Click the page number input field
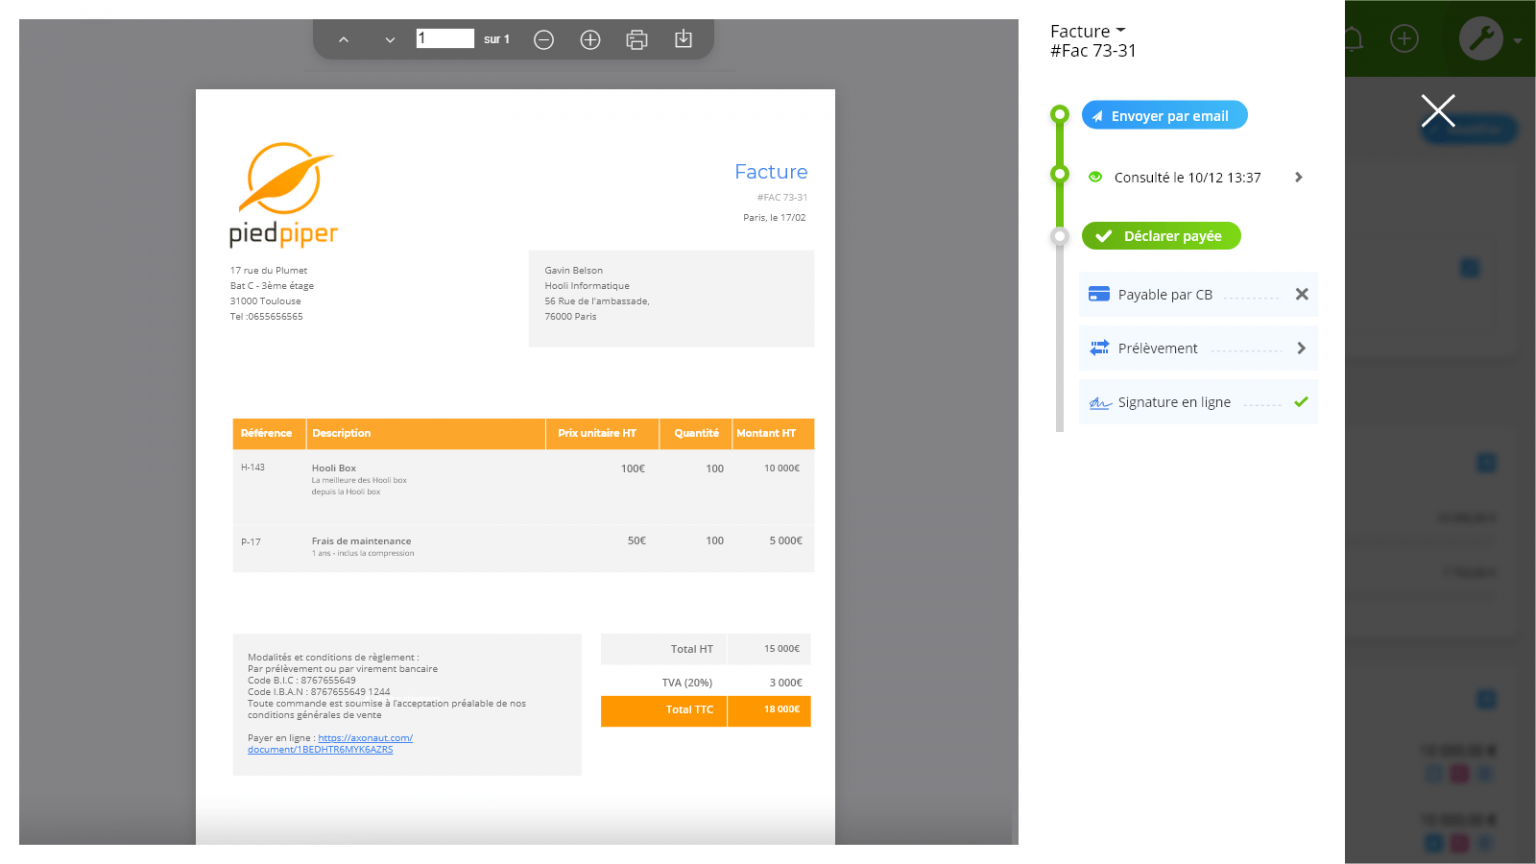Screen dimensions: 1536x864 [445, 39]
